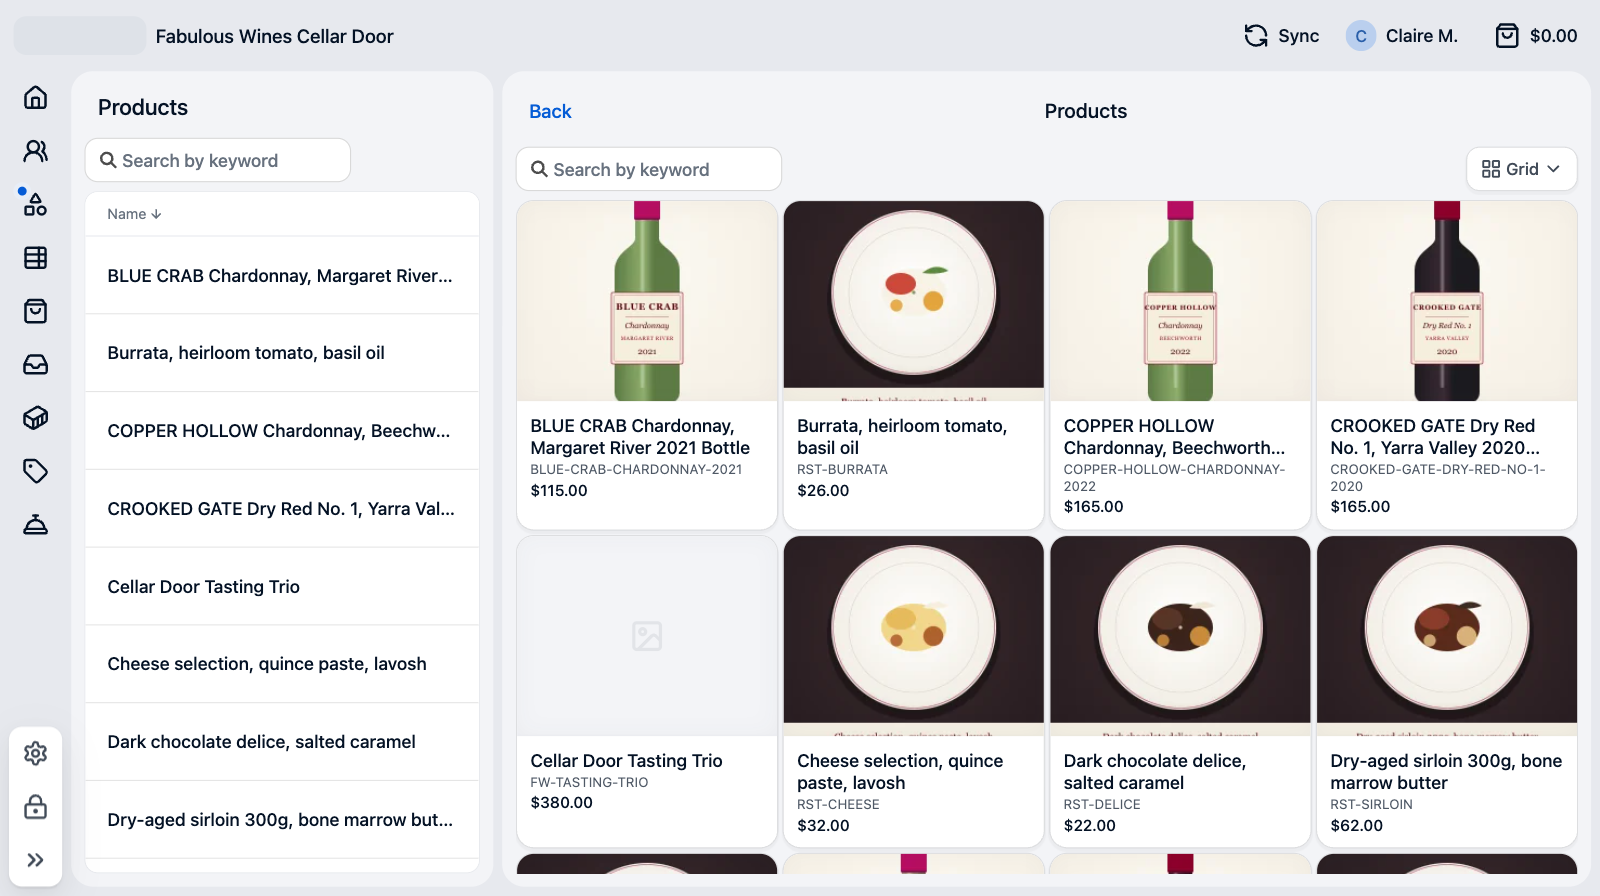Open CROOKED GATE red bottle thumbnail
1600x896 pixels.
pos(1447,301)
